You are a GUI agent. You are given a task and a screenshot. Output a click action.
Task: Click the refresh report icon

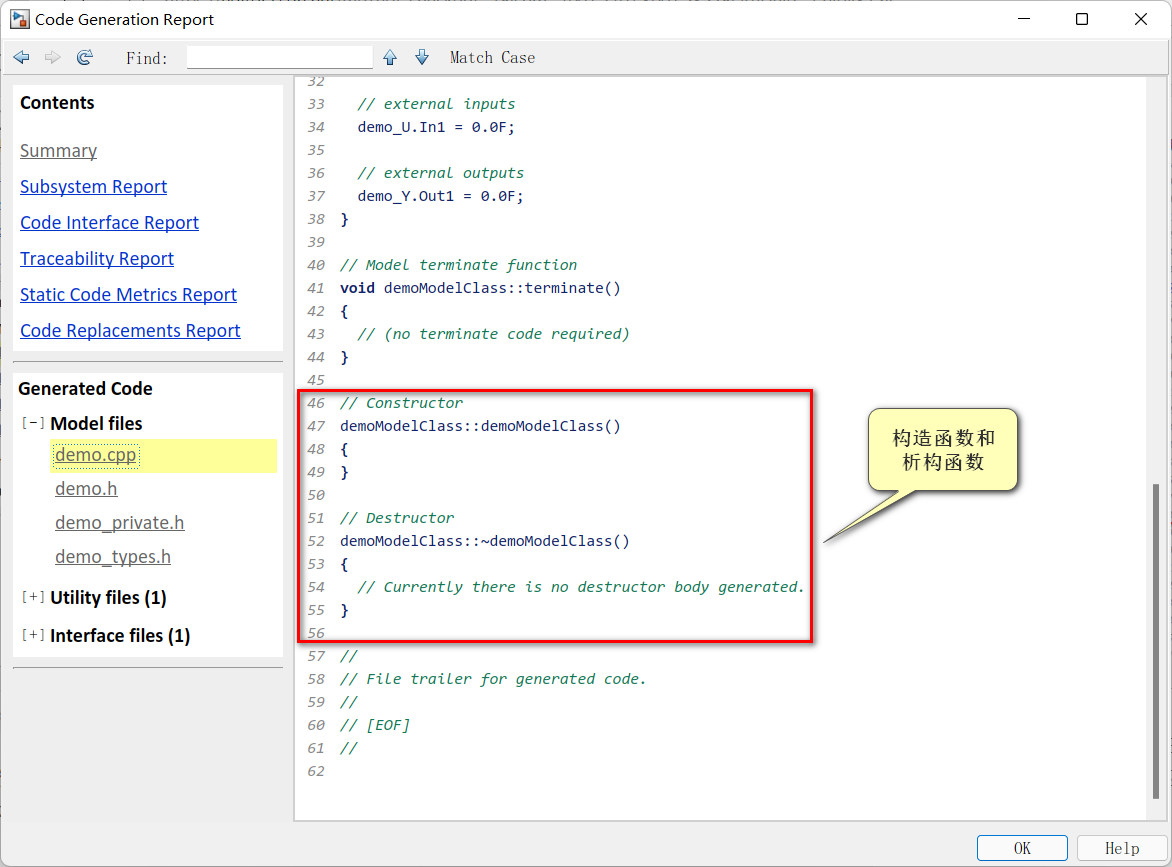tap(84, 58)
